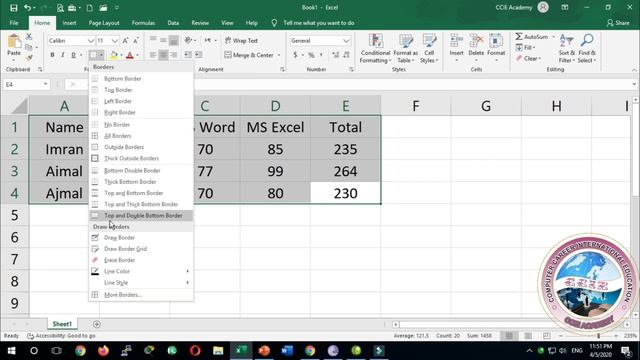Open Format as Table
640x360 pixels.
click(406, 49)
